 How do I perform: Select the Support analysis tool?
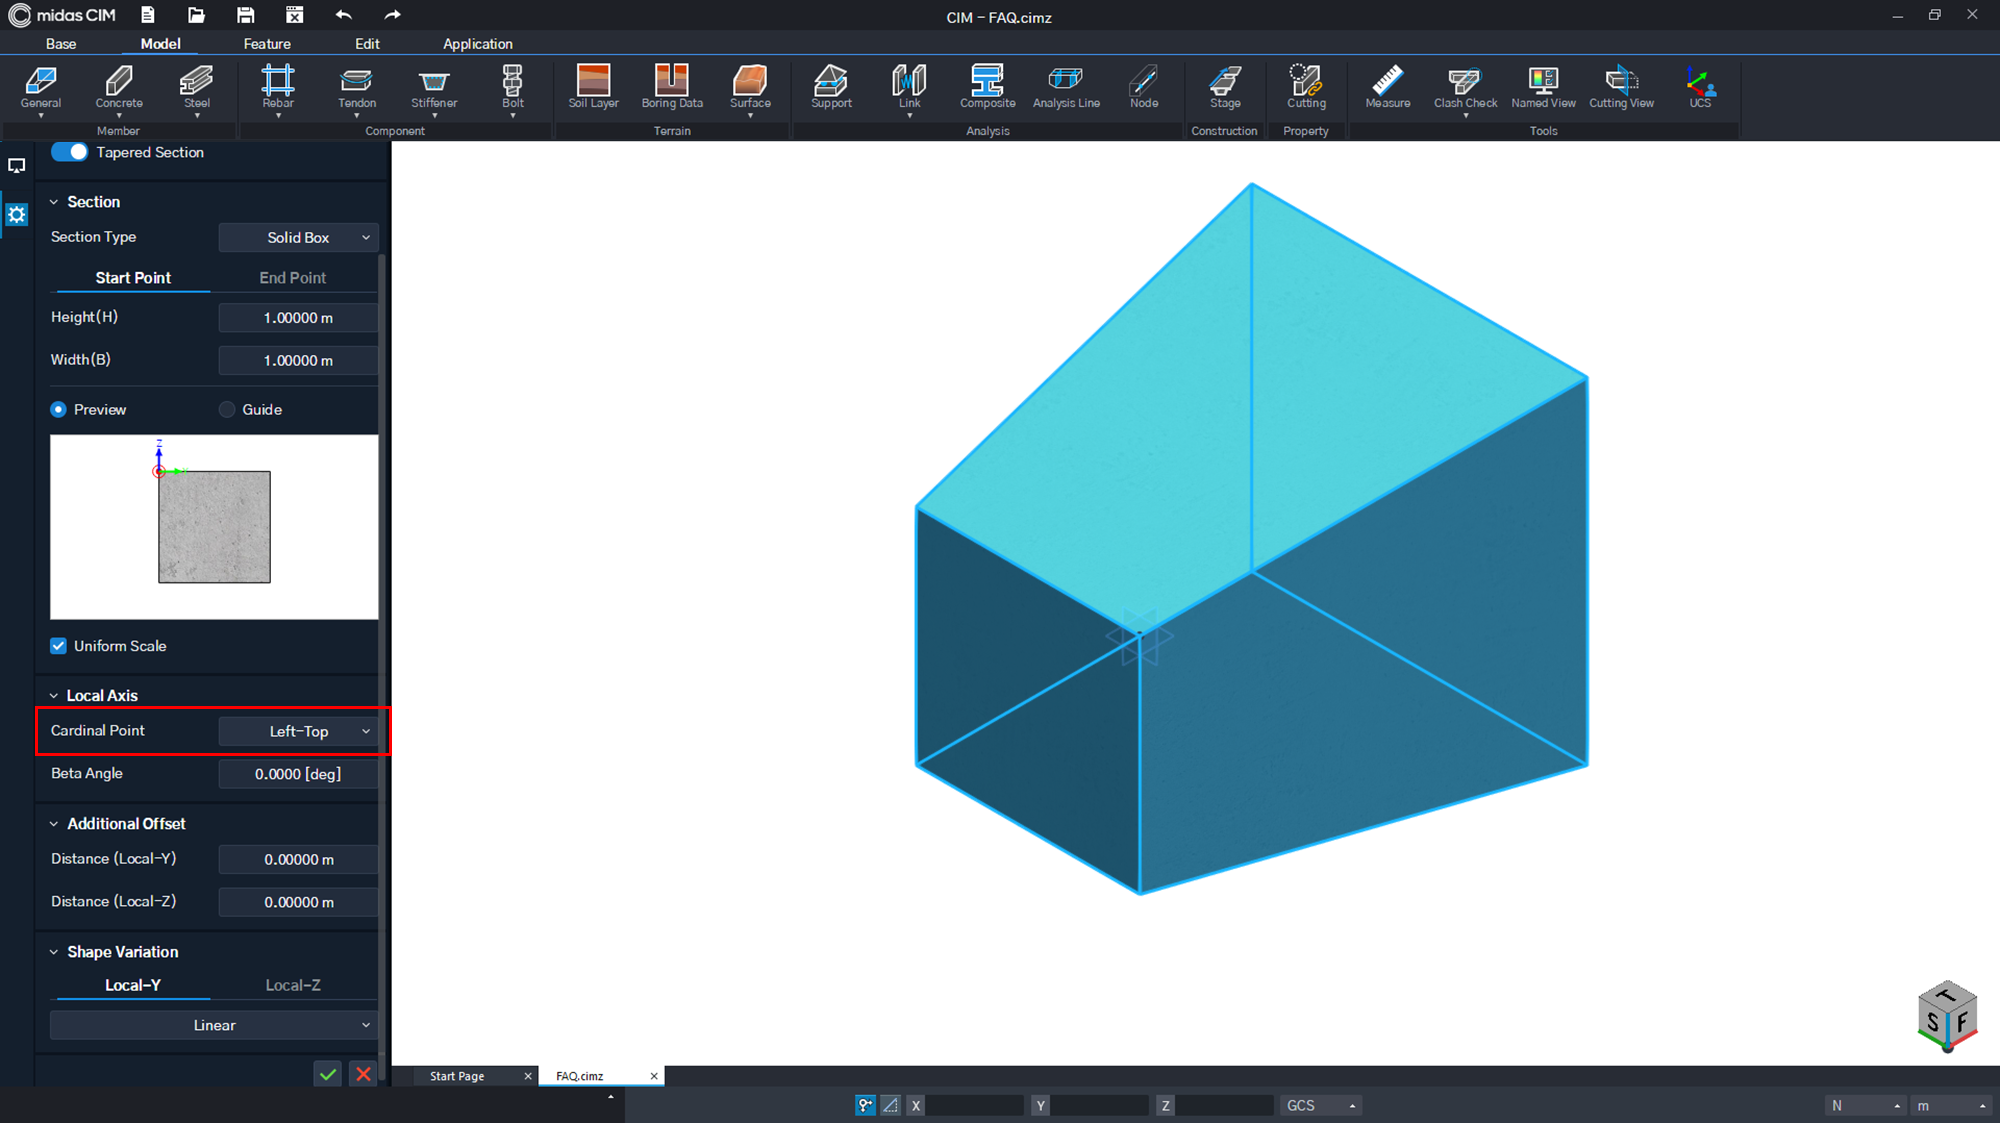(831, 87)
